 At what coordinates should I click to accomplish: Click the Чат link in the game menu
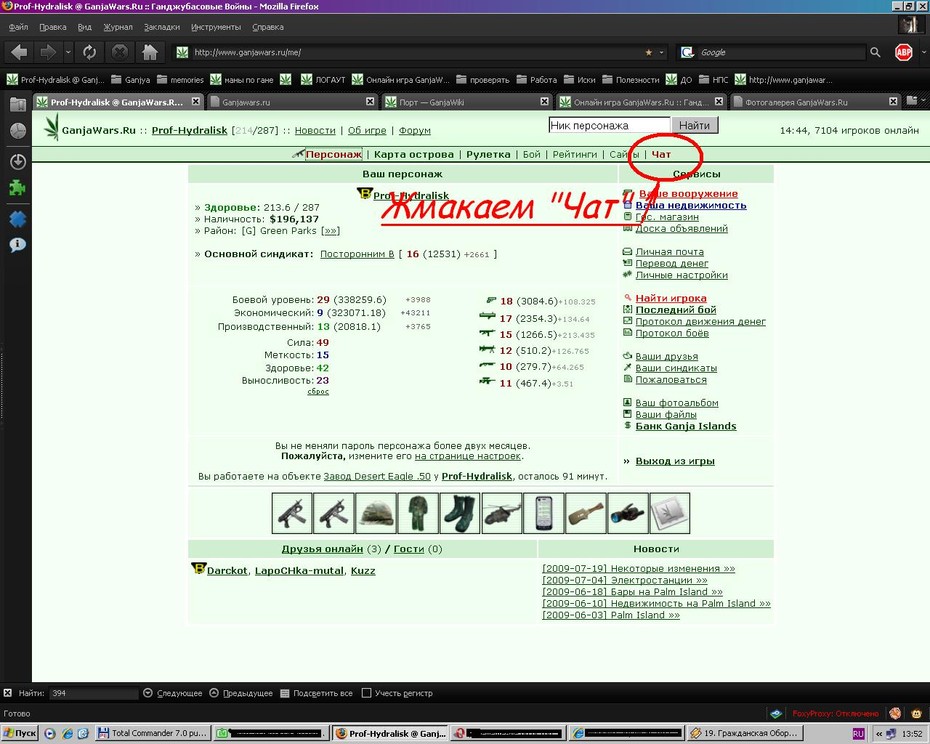[661, 154]
